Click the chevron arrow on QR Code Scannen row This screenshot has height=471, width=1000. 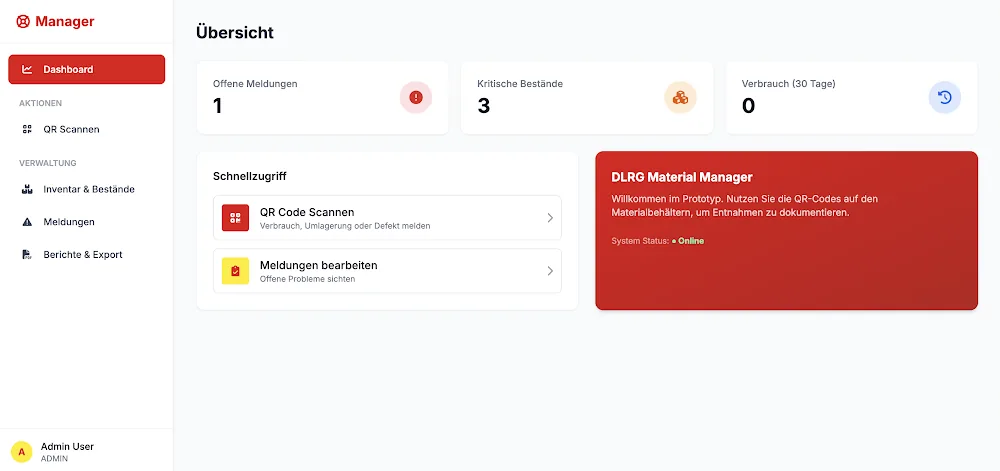pos(550,217)
